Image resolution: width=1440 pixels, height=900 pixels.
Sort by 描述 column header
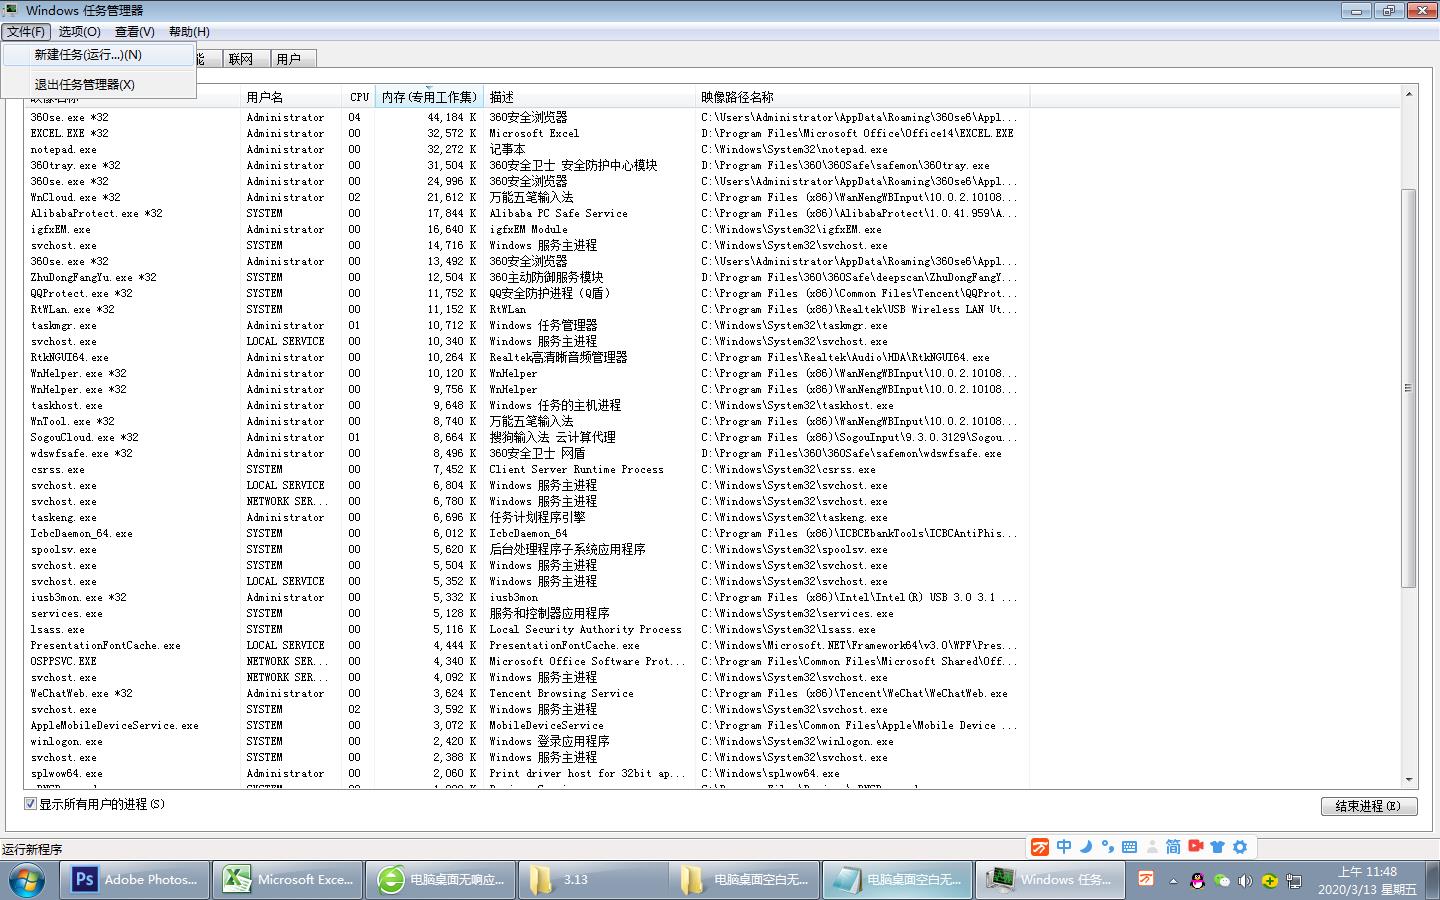[x=589, y=97]
